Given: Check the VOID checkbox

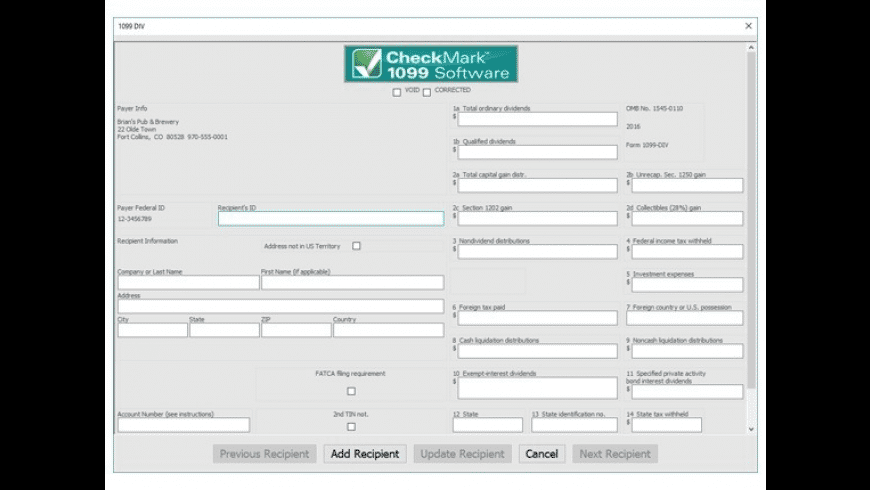Looking at the screenshot, I should (397, 93).
